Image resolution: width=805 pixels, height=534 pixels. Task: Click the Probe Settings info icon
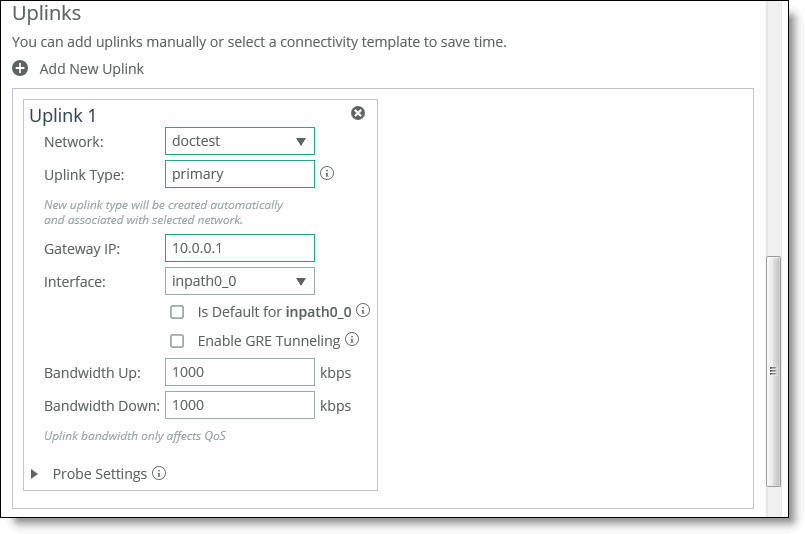pos(159,473)
